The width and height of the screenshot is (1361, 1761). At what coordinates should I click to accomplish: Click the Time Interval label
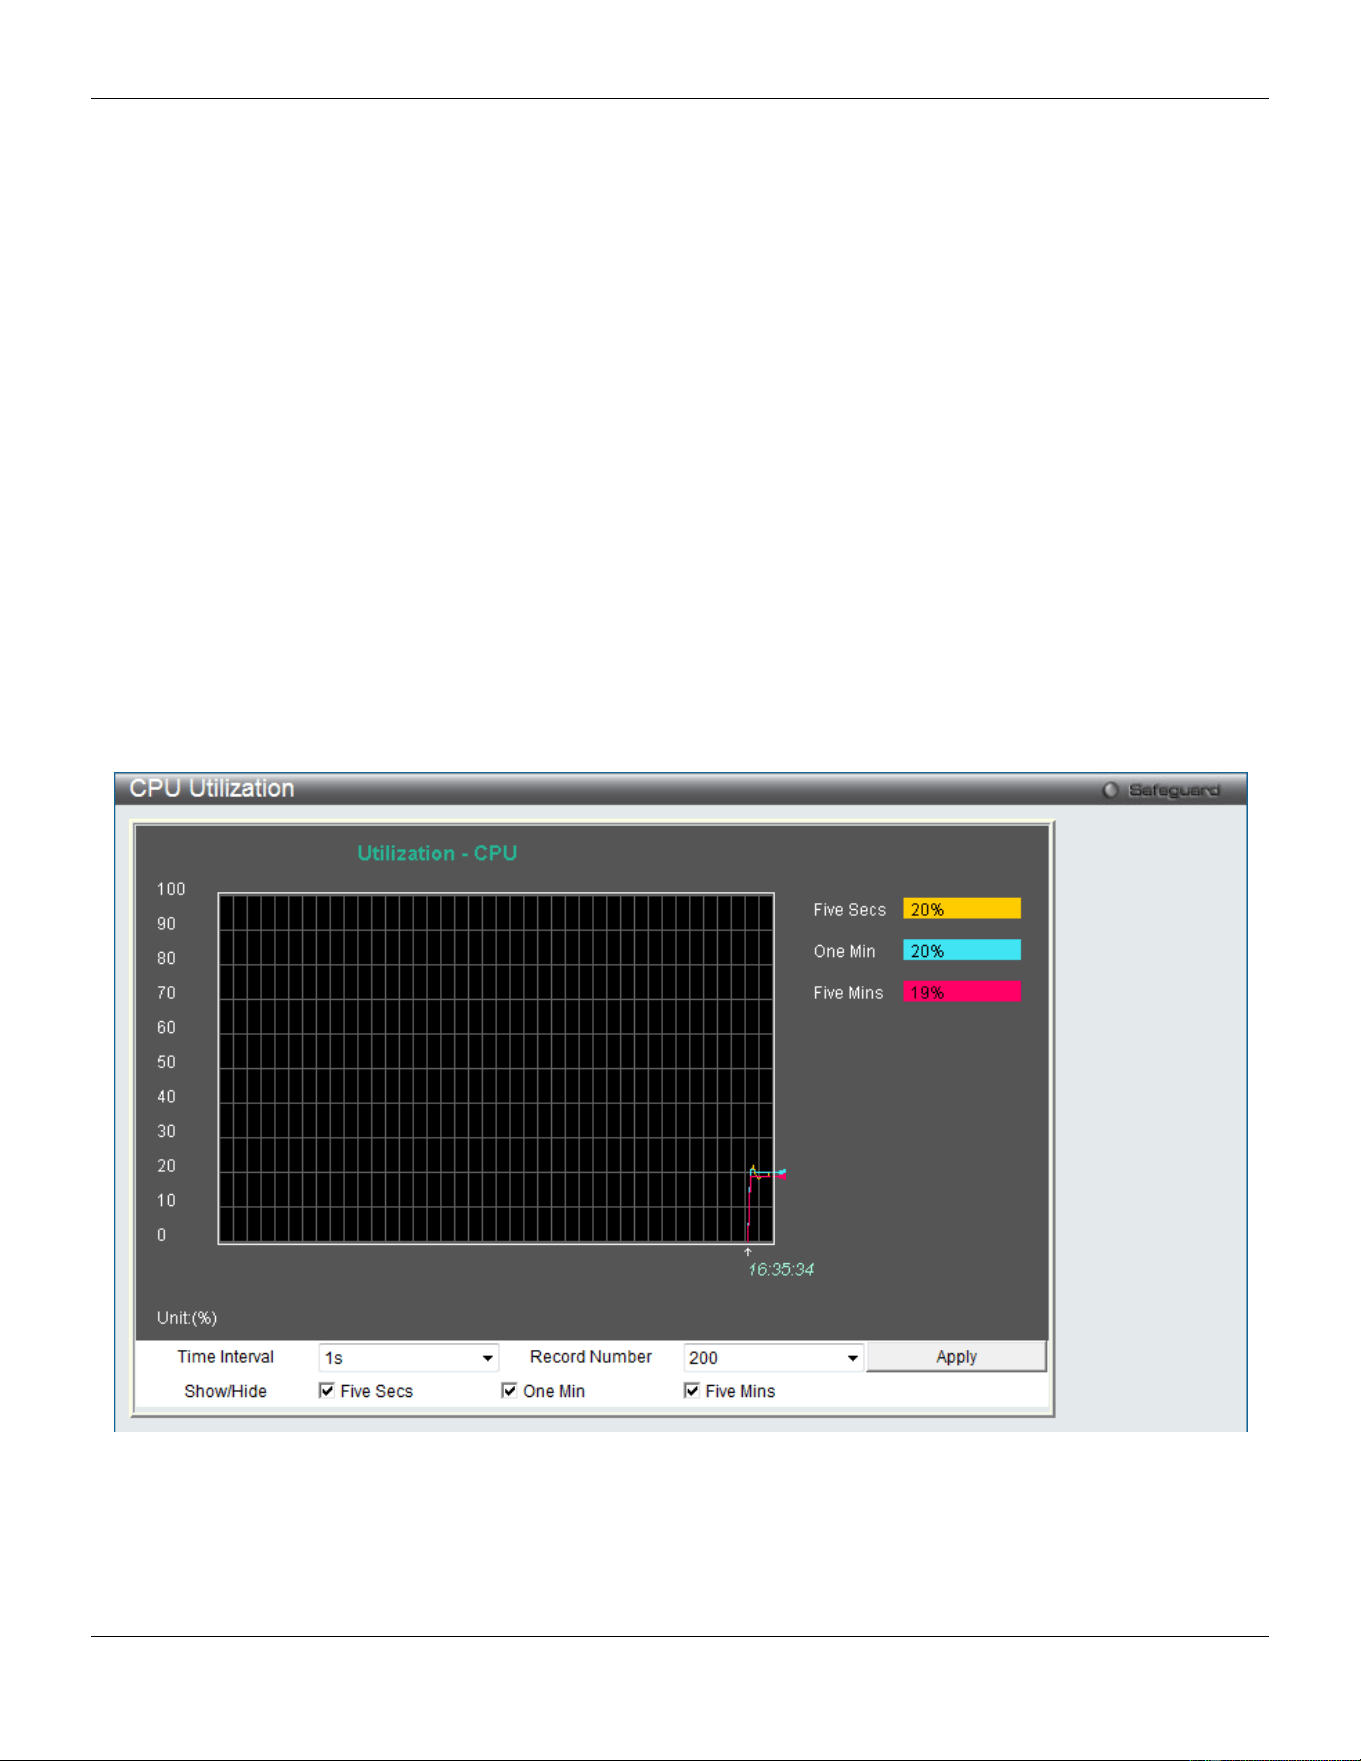point(225,1357)
